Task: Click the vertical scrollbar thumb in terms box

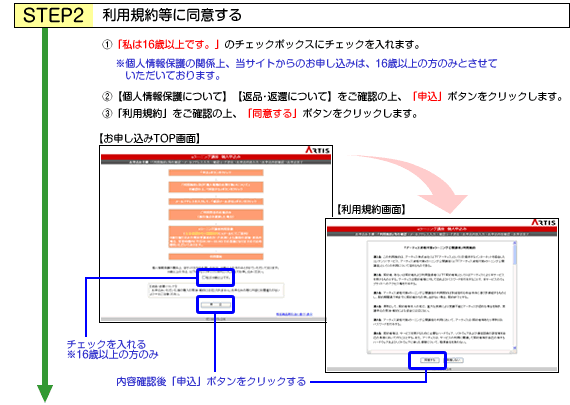Action: point(514,254)
